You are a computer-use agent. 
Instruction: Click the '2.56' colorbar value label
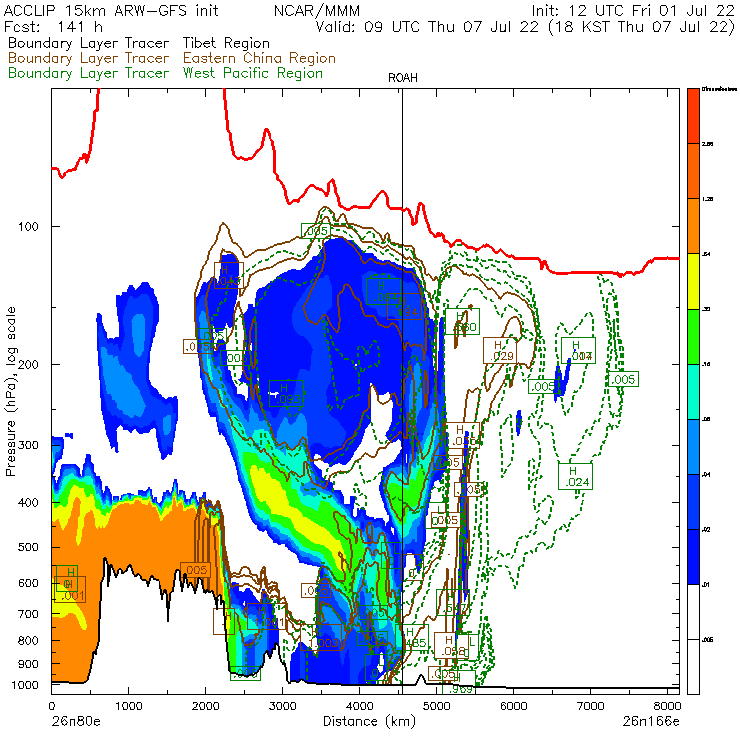(x=707, y=144)
